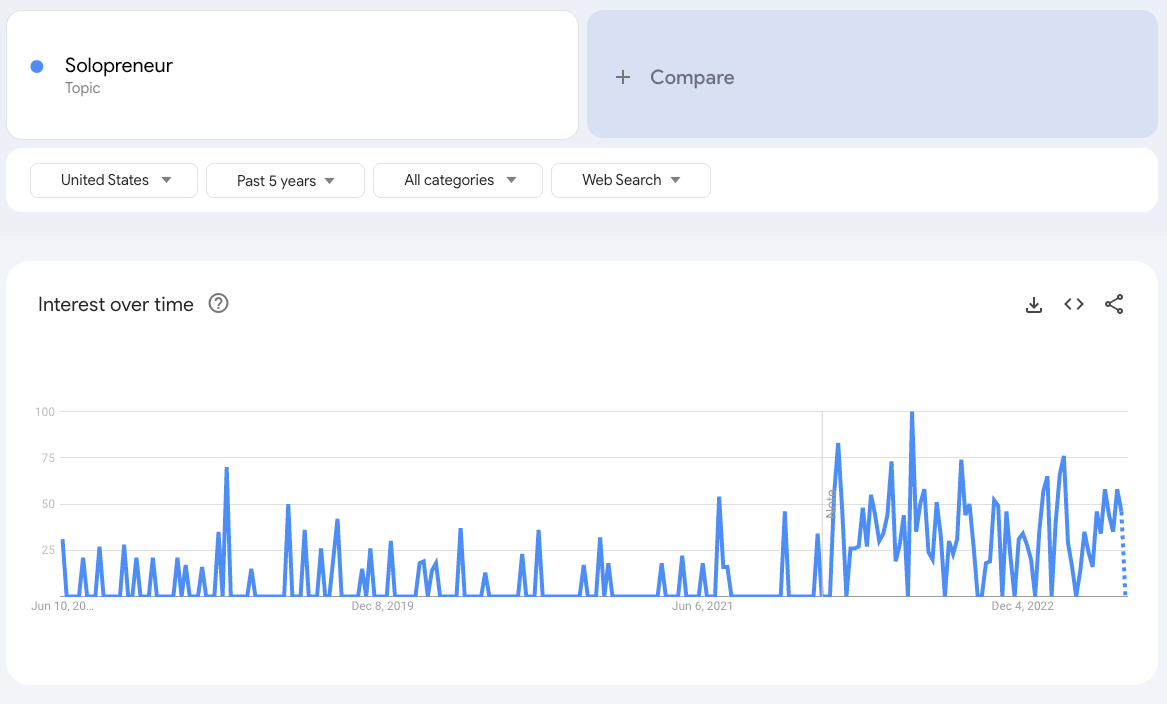Select the Solopreneur topic card
The image size is (1167, 704).
click(x=292, y=74)
